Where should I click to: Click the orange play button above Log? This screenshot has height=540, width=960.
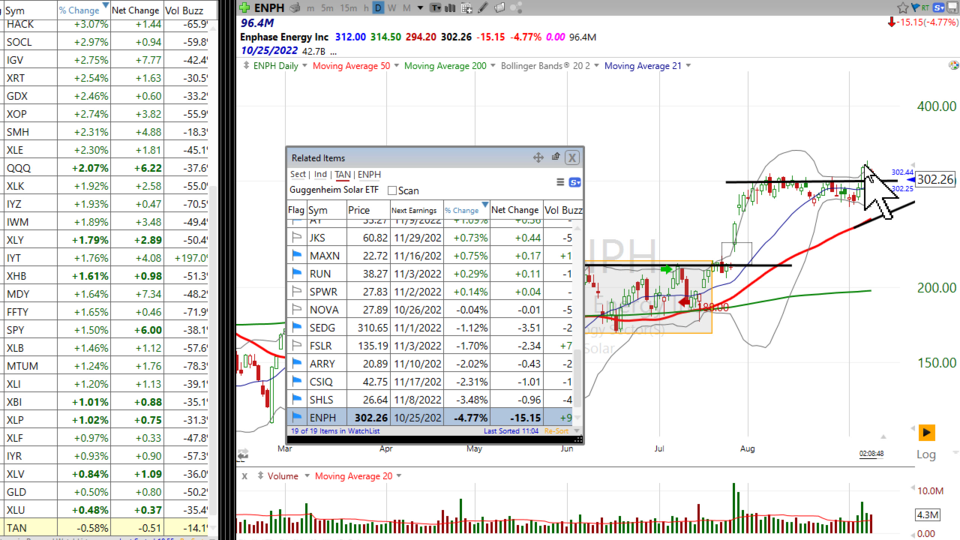(x=926, y=433)
